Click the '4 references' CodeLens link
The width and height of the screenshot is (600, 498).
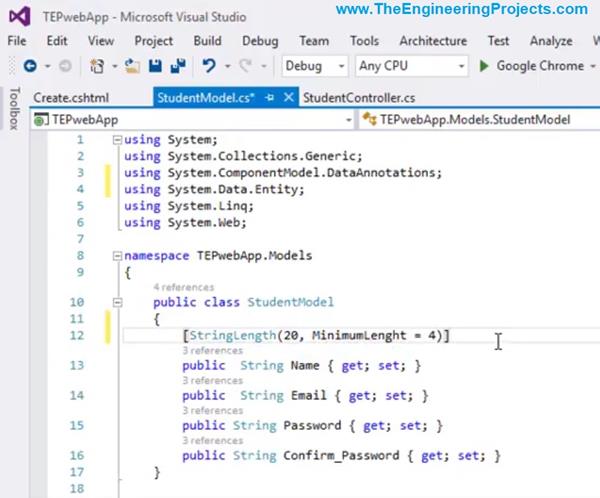pyautogui.click(x=184, y=287)
